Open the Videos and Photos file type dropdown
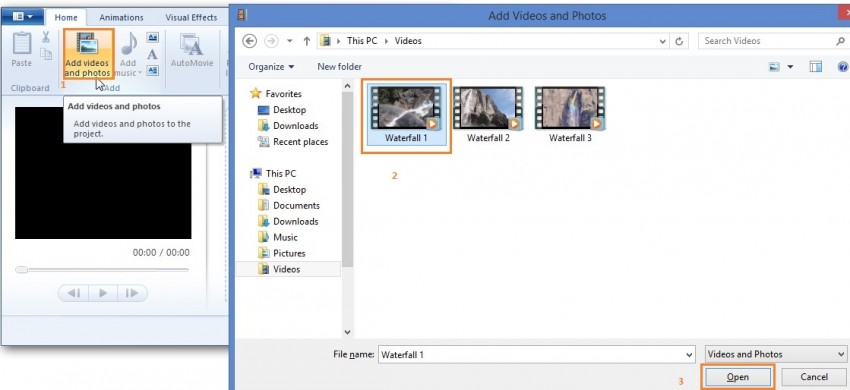Viewport: 850px width, 390px height. coord(775,355)
